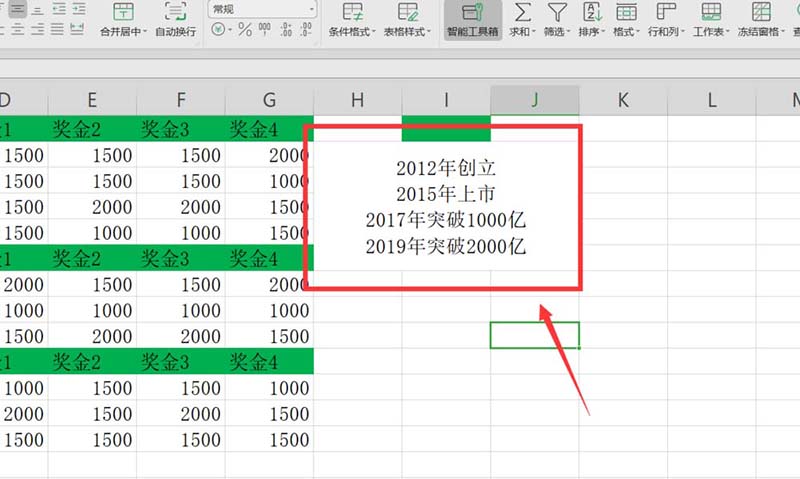Click the merged cell with 2012年创立 text
800x479 pixels.
445,205
